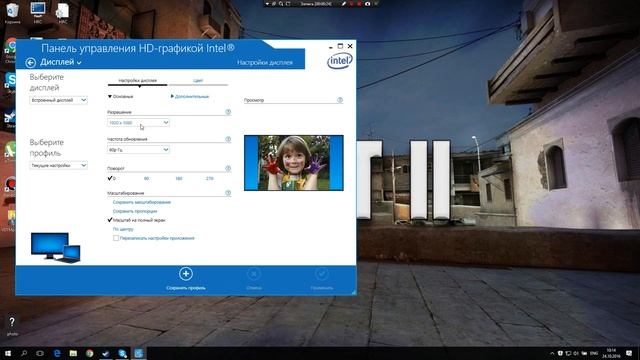Viewport: 640px width, 360px height.
Task: Enable Переписать настройки приложения checkbox
Action: [116, 238]
